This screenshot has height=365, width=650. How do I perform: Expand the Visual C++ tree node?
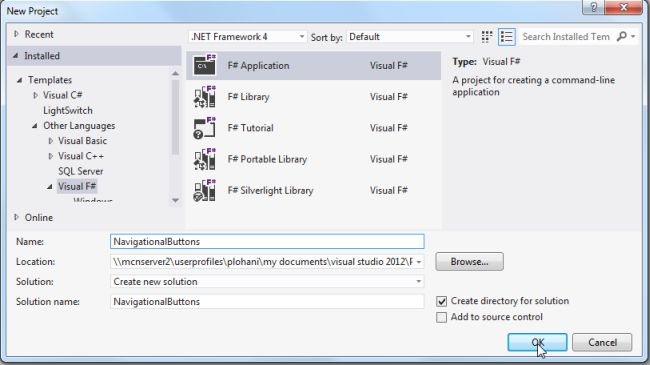pyautogui.click(x=51, y=156)
